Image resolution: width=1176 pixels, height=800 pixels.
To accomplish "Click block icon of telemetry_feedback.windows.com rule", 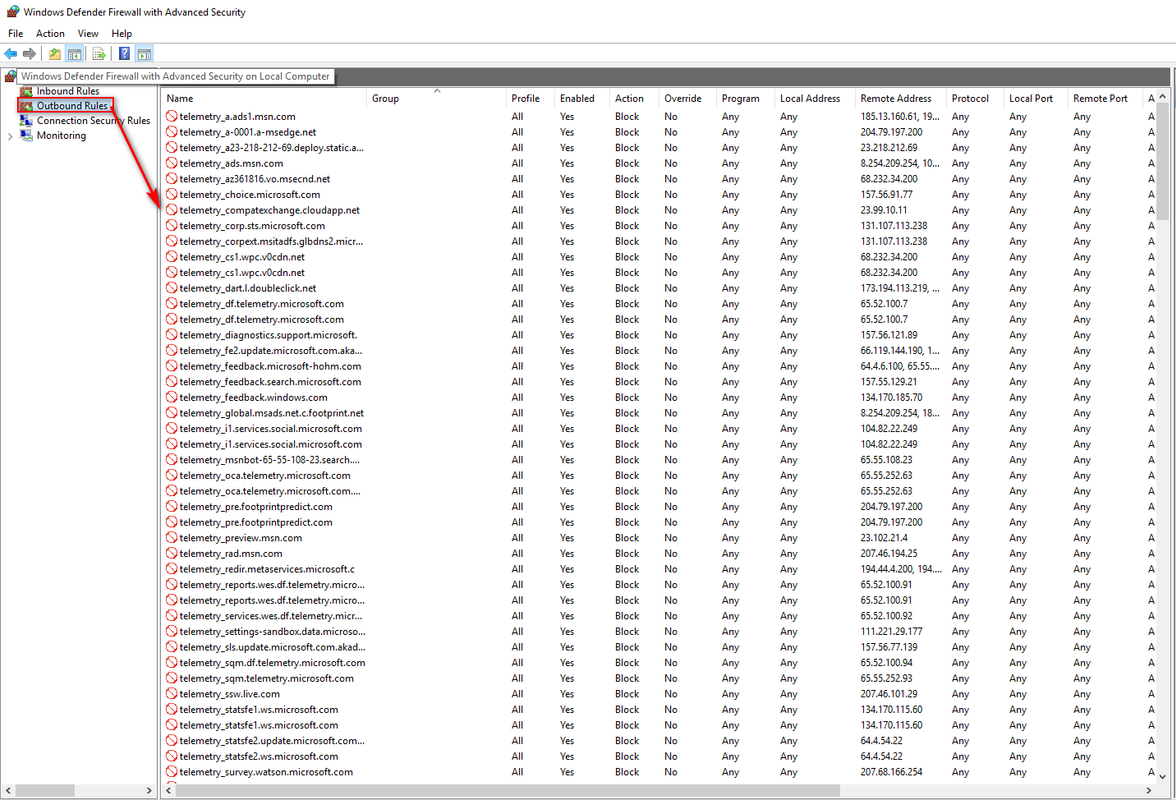I will [x=172, y=397].
